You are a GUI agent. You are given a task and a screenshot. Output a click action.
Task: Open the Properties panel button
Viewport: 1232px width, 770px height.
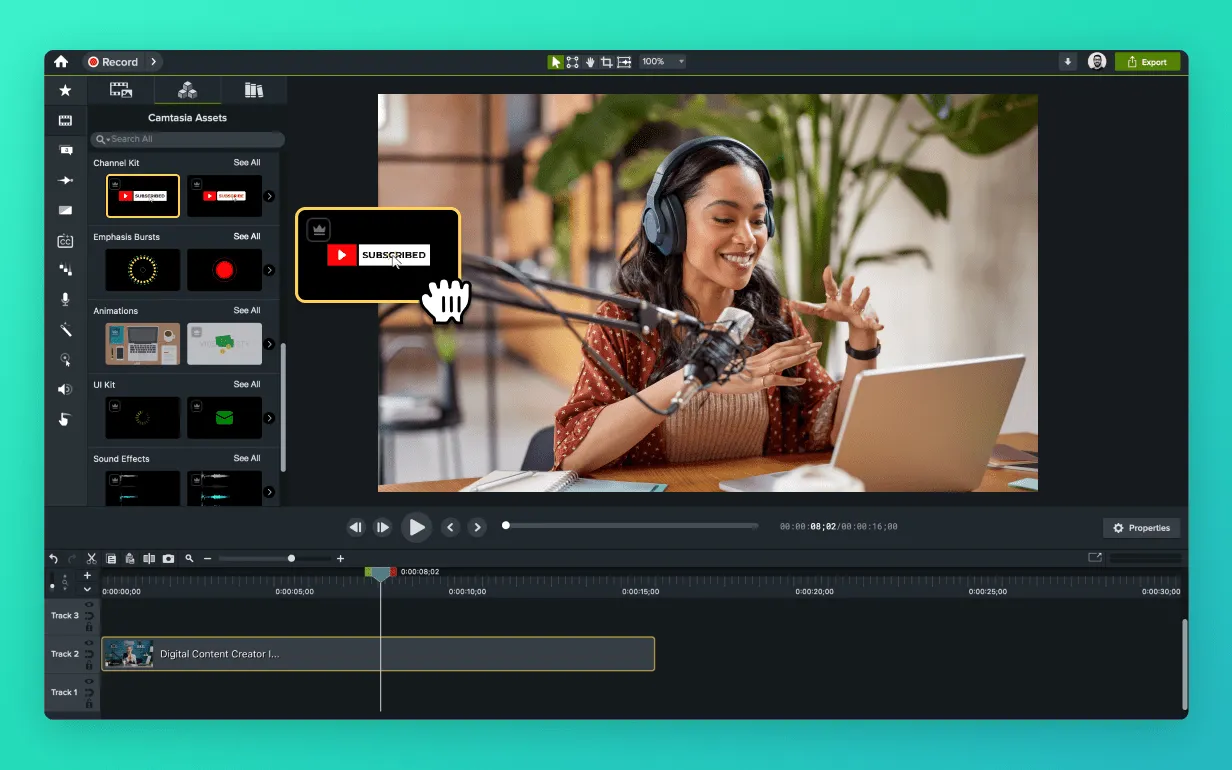(1141, 528)
